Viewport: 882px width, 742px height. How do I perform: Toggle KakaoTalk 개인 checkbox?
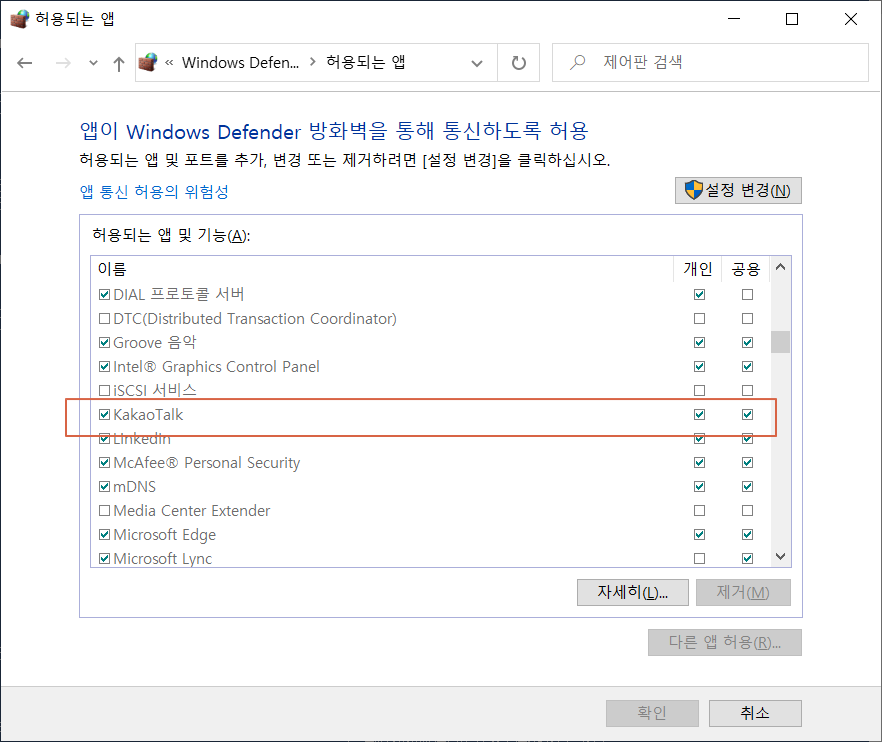[x=699, y=415]
